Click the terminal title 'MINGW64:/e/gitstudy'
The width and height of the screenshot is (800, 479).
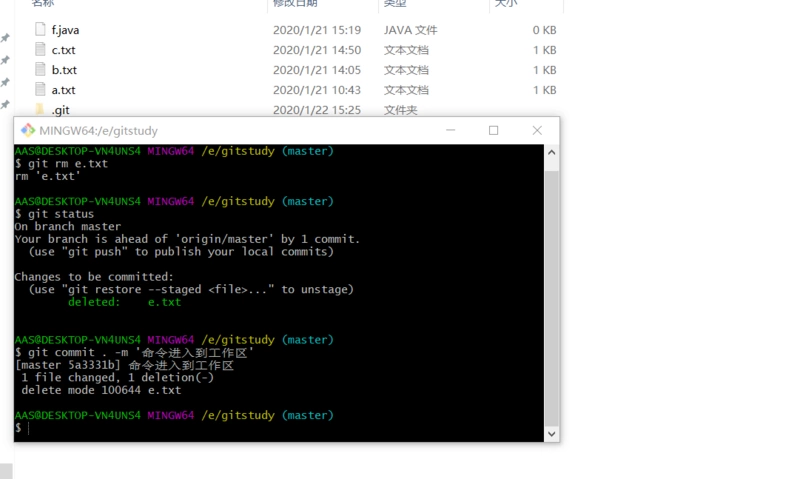pyautogui.click(x=98, y=131)
